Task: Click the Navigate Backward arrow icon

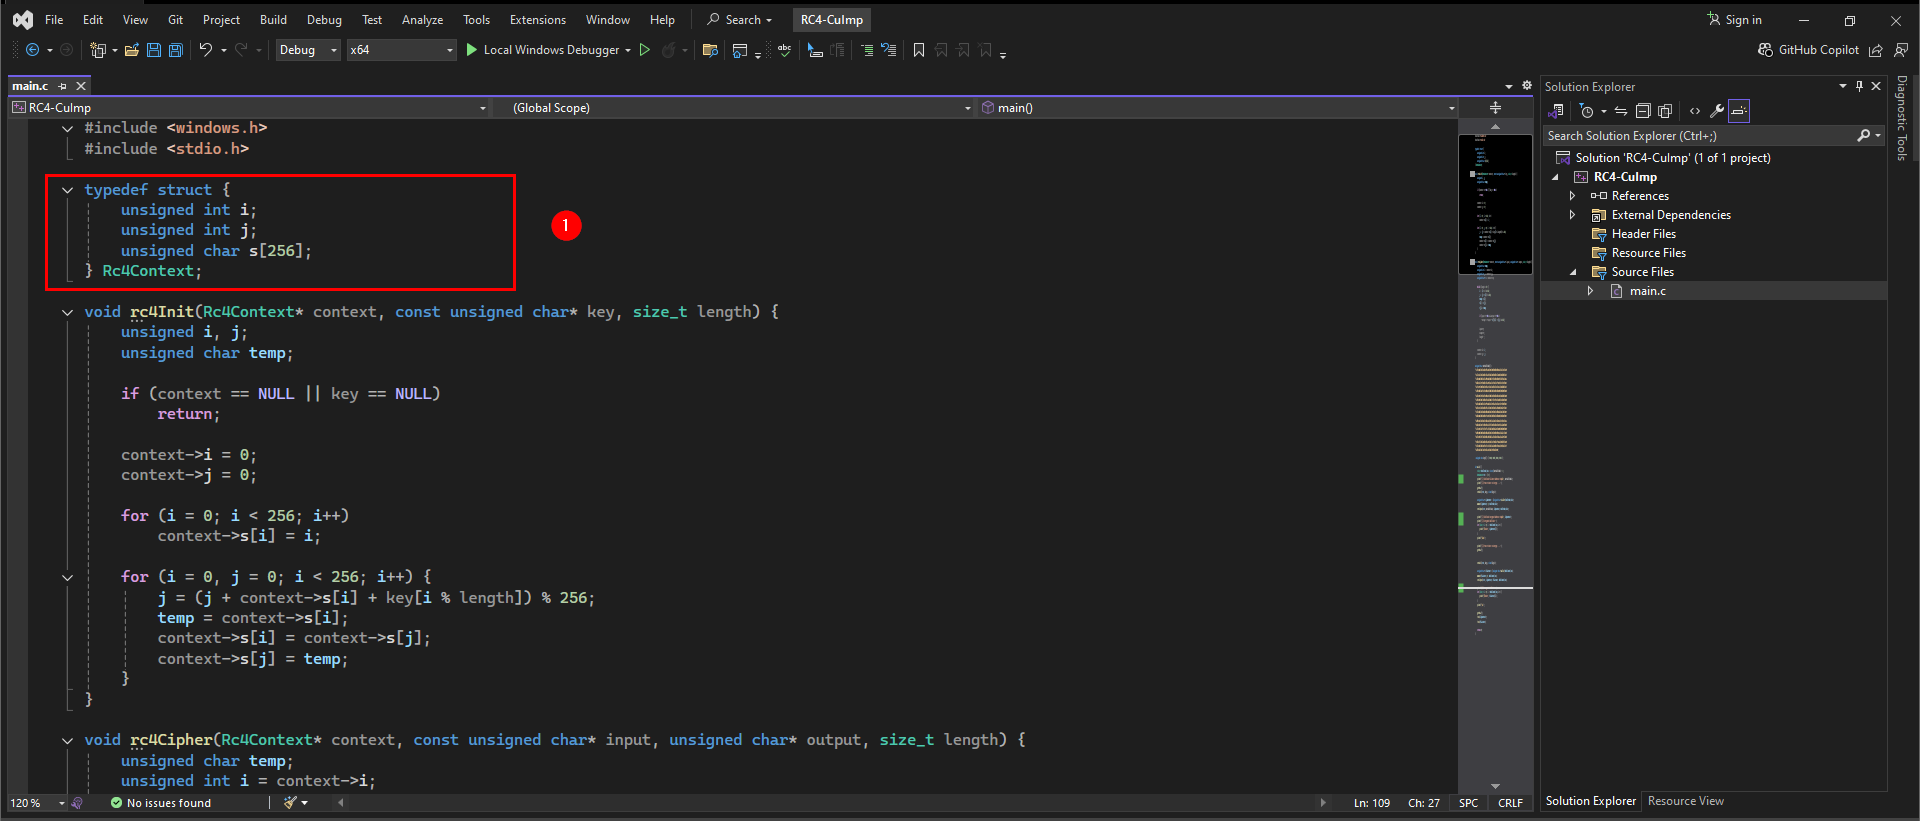Action: [33, 50]
